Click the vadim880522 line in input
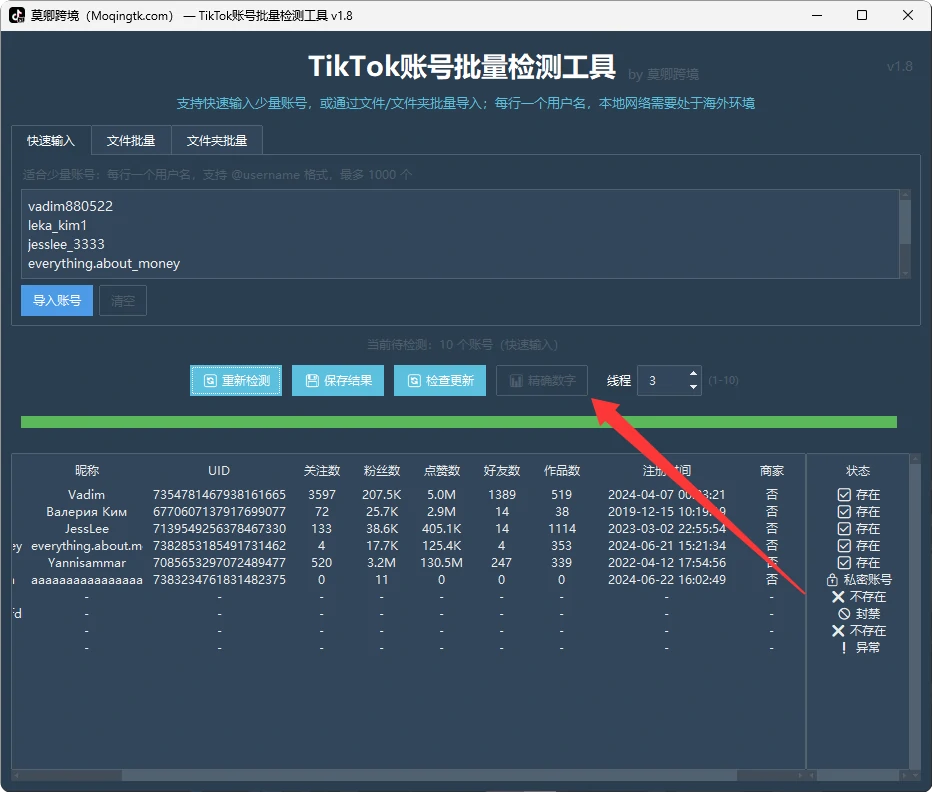 click(x=70, y=206)
